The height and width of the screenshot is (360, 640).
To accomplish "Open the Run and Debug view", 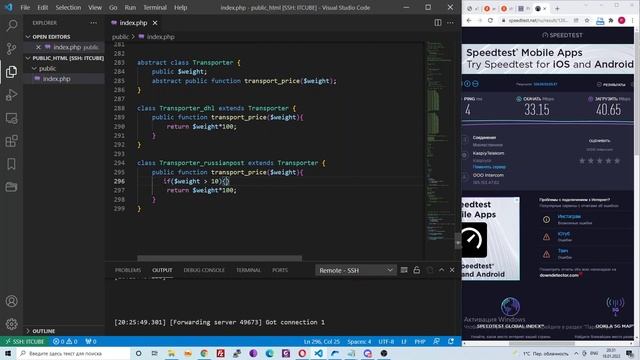I will click(x=11, y=95).
